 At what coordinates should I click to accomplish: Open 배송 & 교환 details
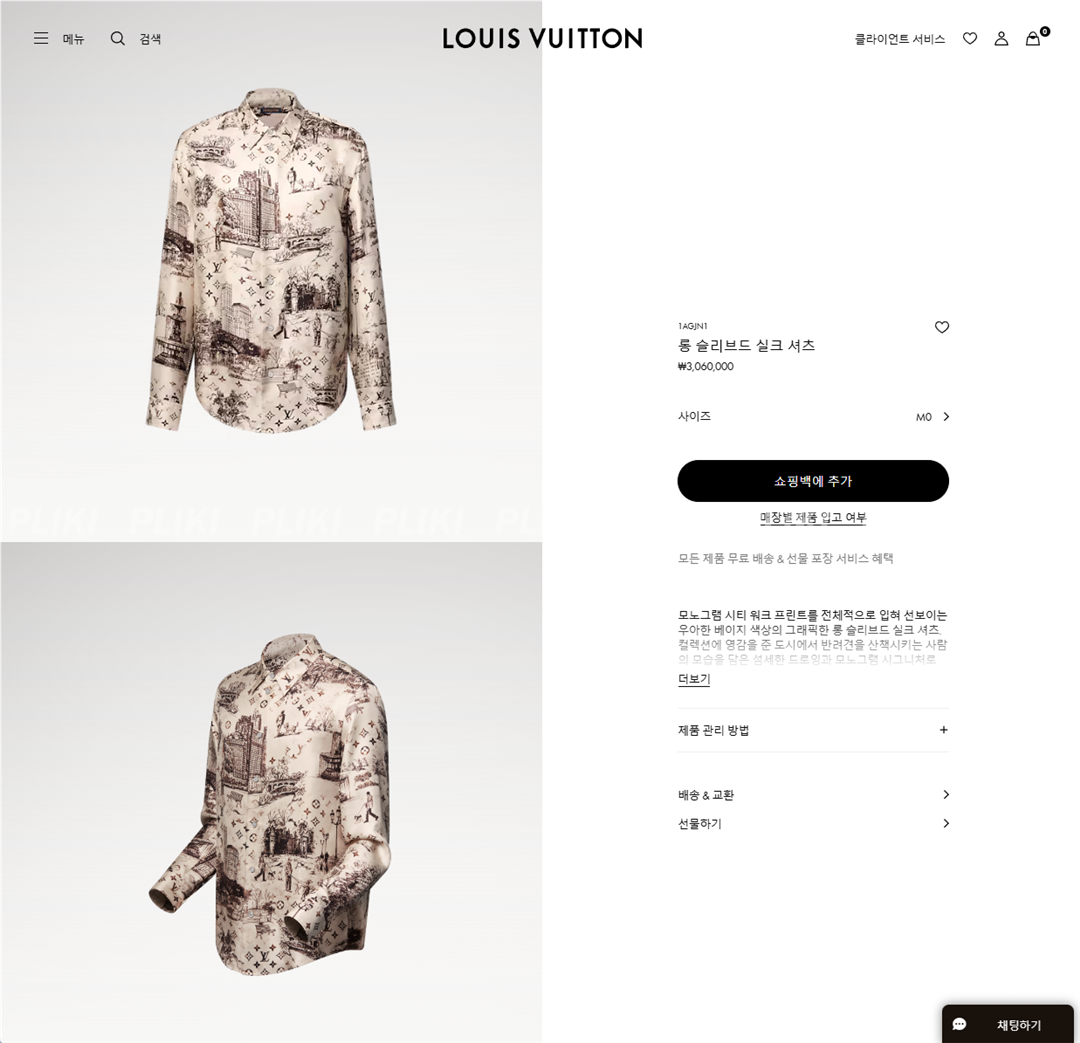point(813,795)
